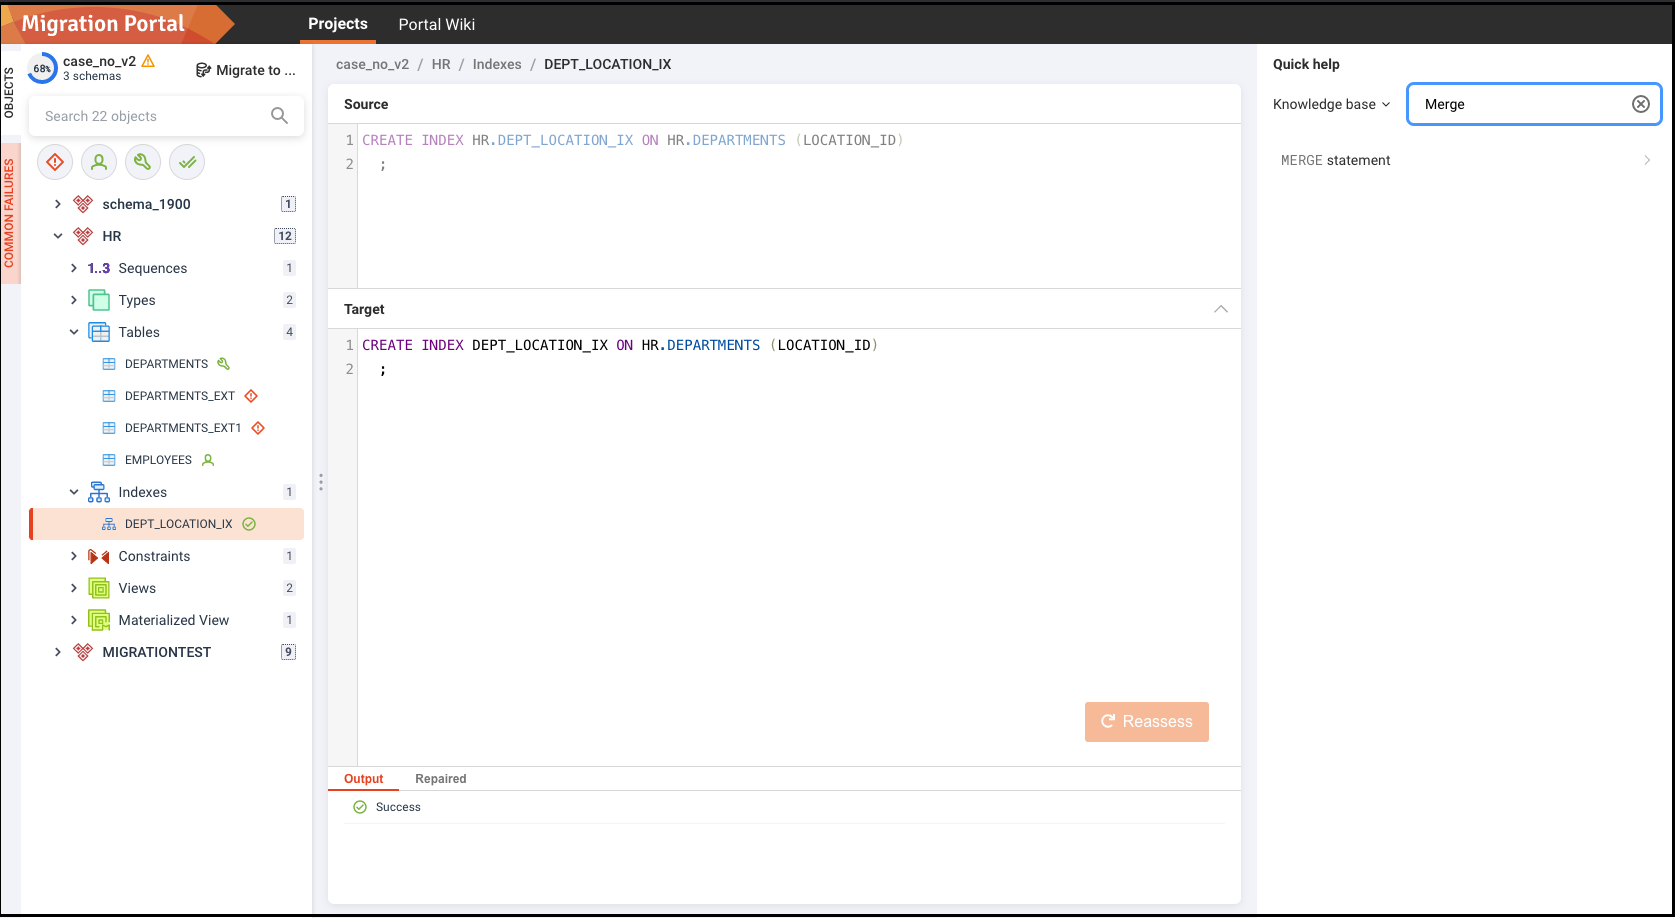This screenshot has height=918, width=1675.
Task: Click the user icon beside EMPLOYEES
Action: tap(208, 460)
